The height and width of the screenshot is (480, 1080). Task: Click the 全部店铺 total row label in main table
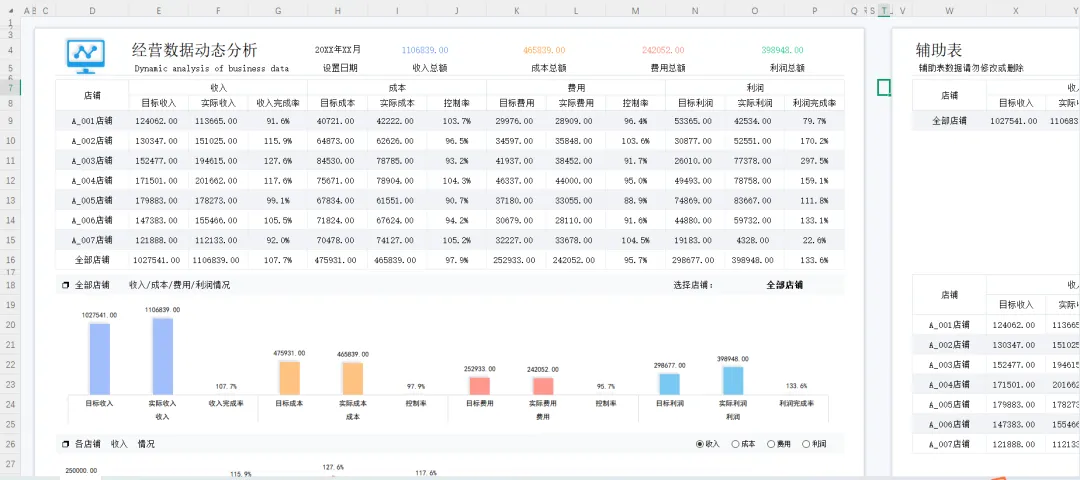pos(92,260)
